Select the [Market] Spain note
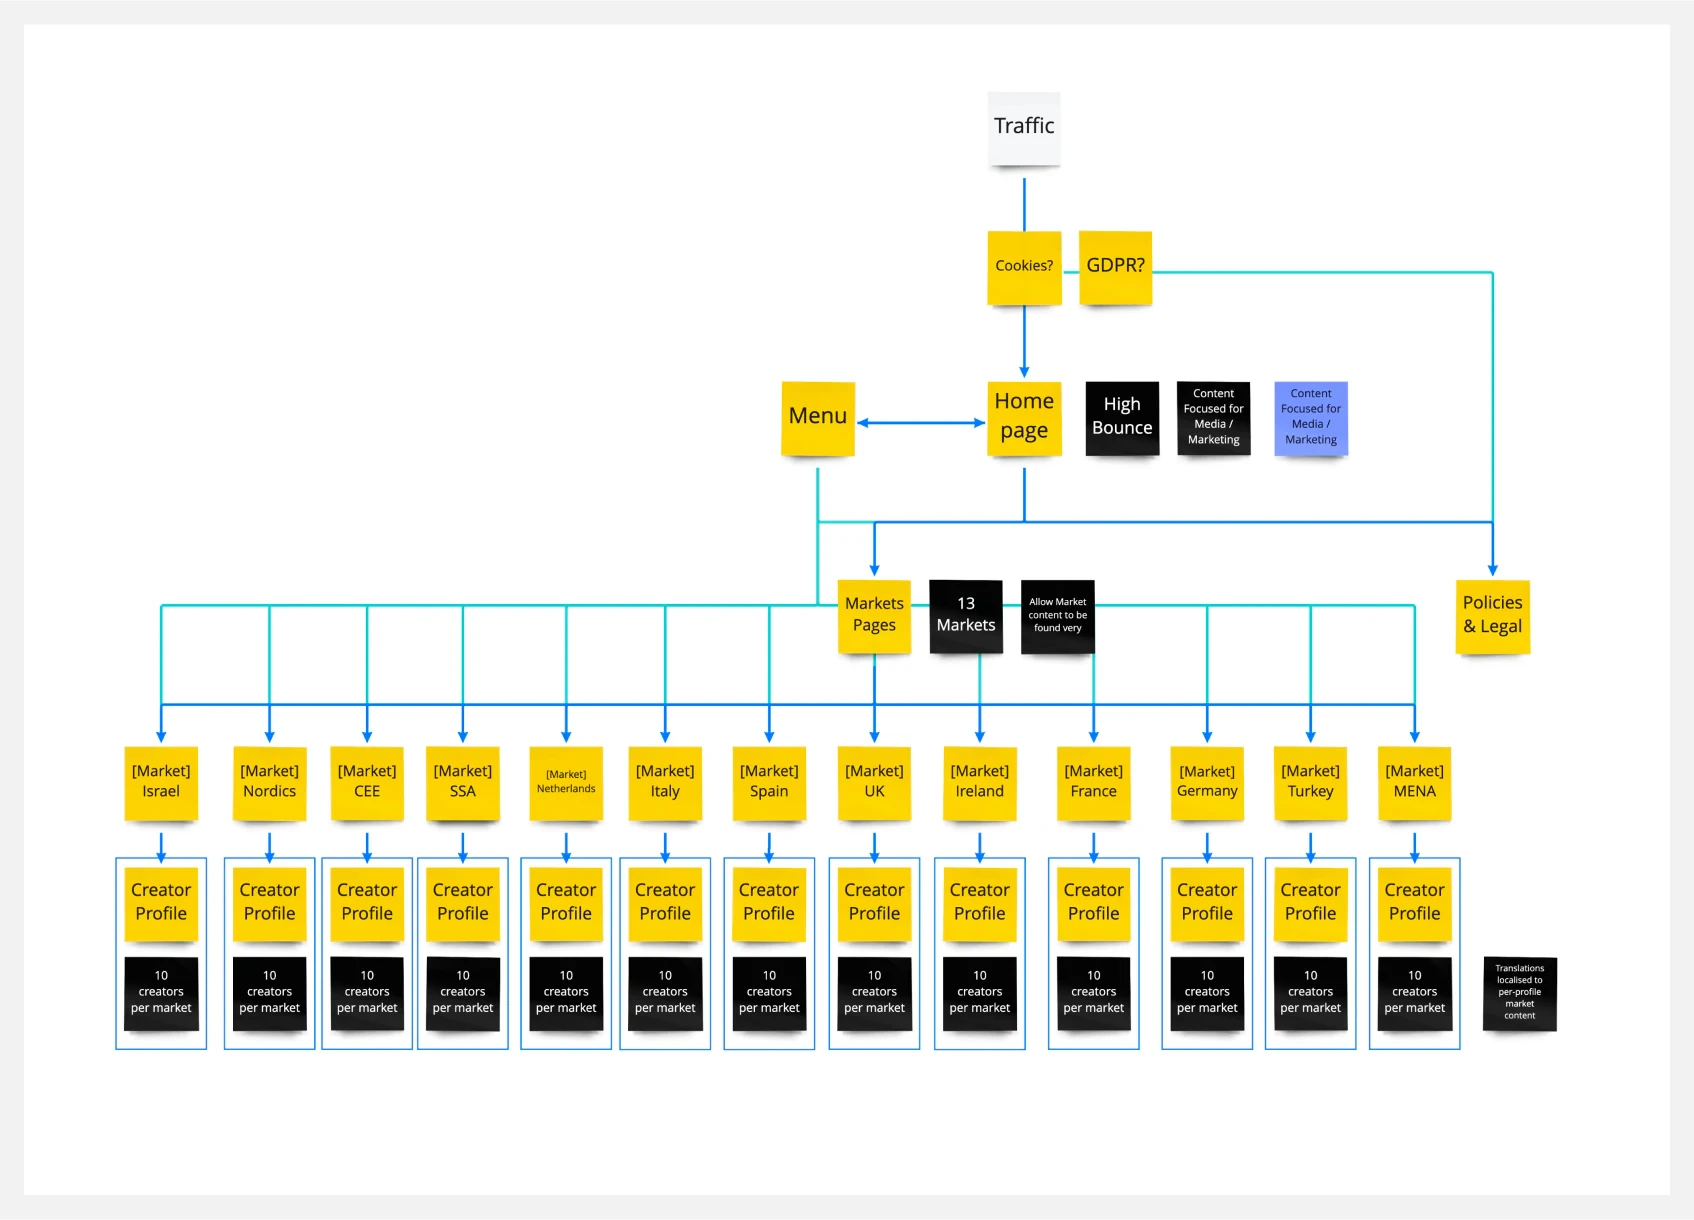 coord(769,784)
